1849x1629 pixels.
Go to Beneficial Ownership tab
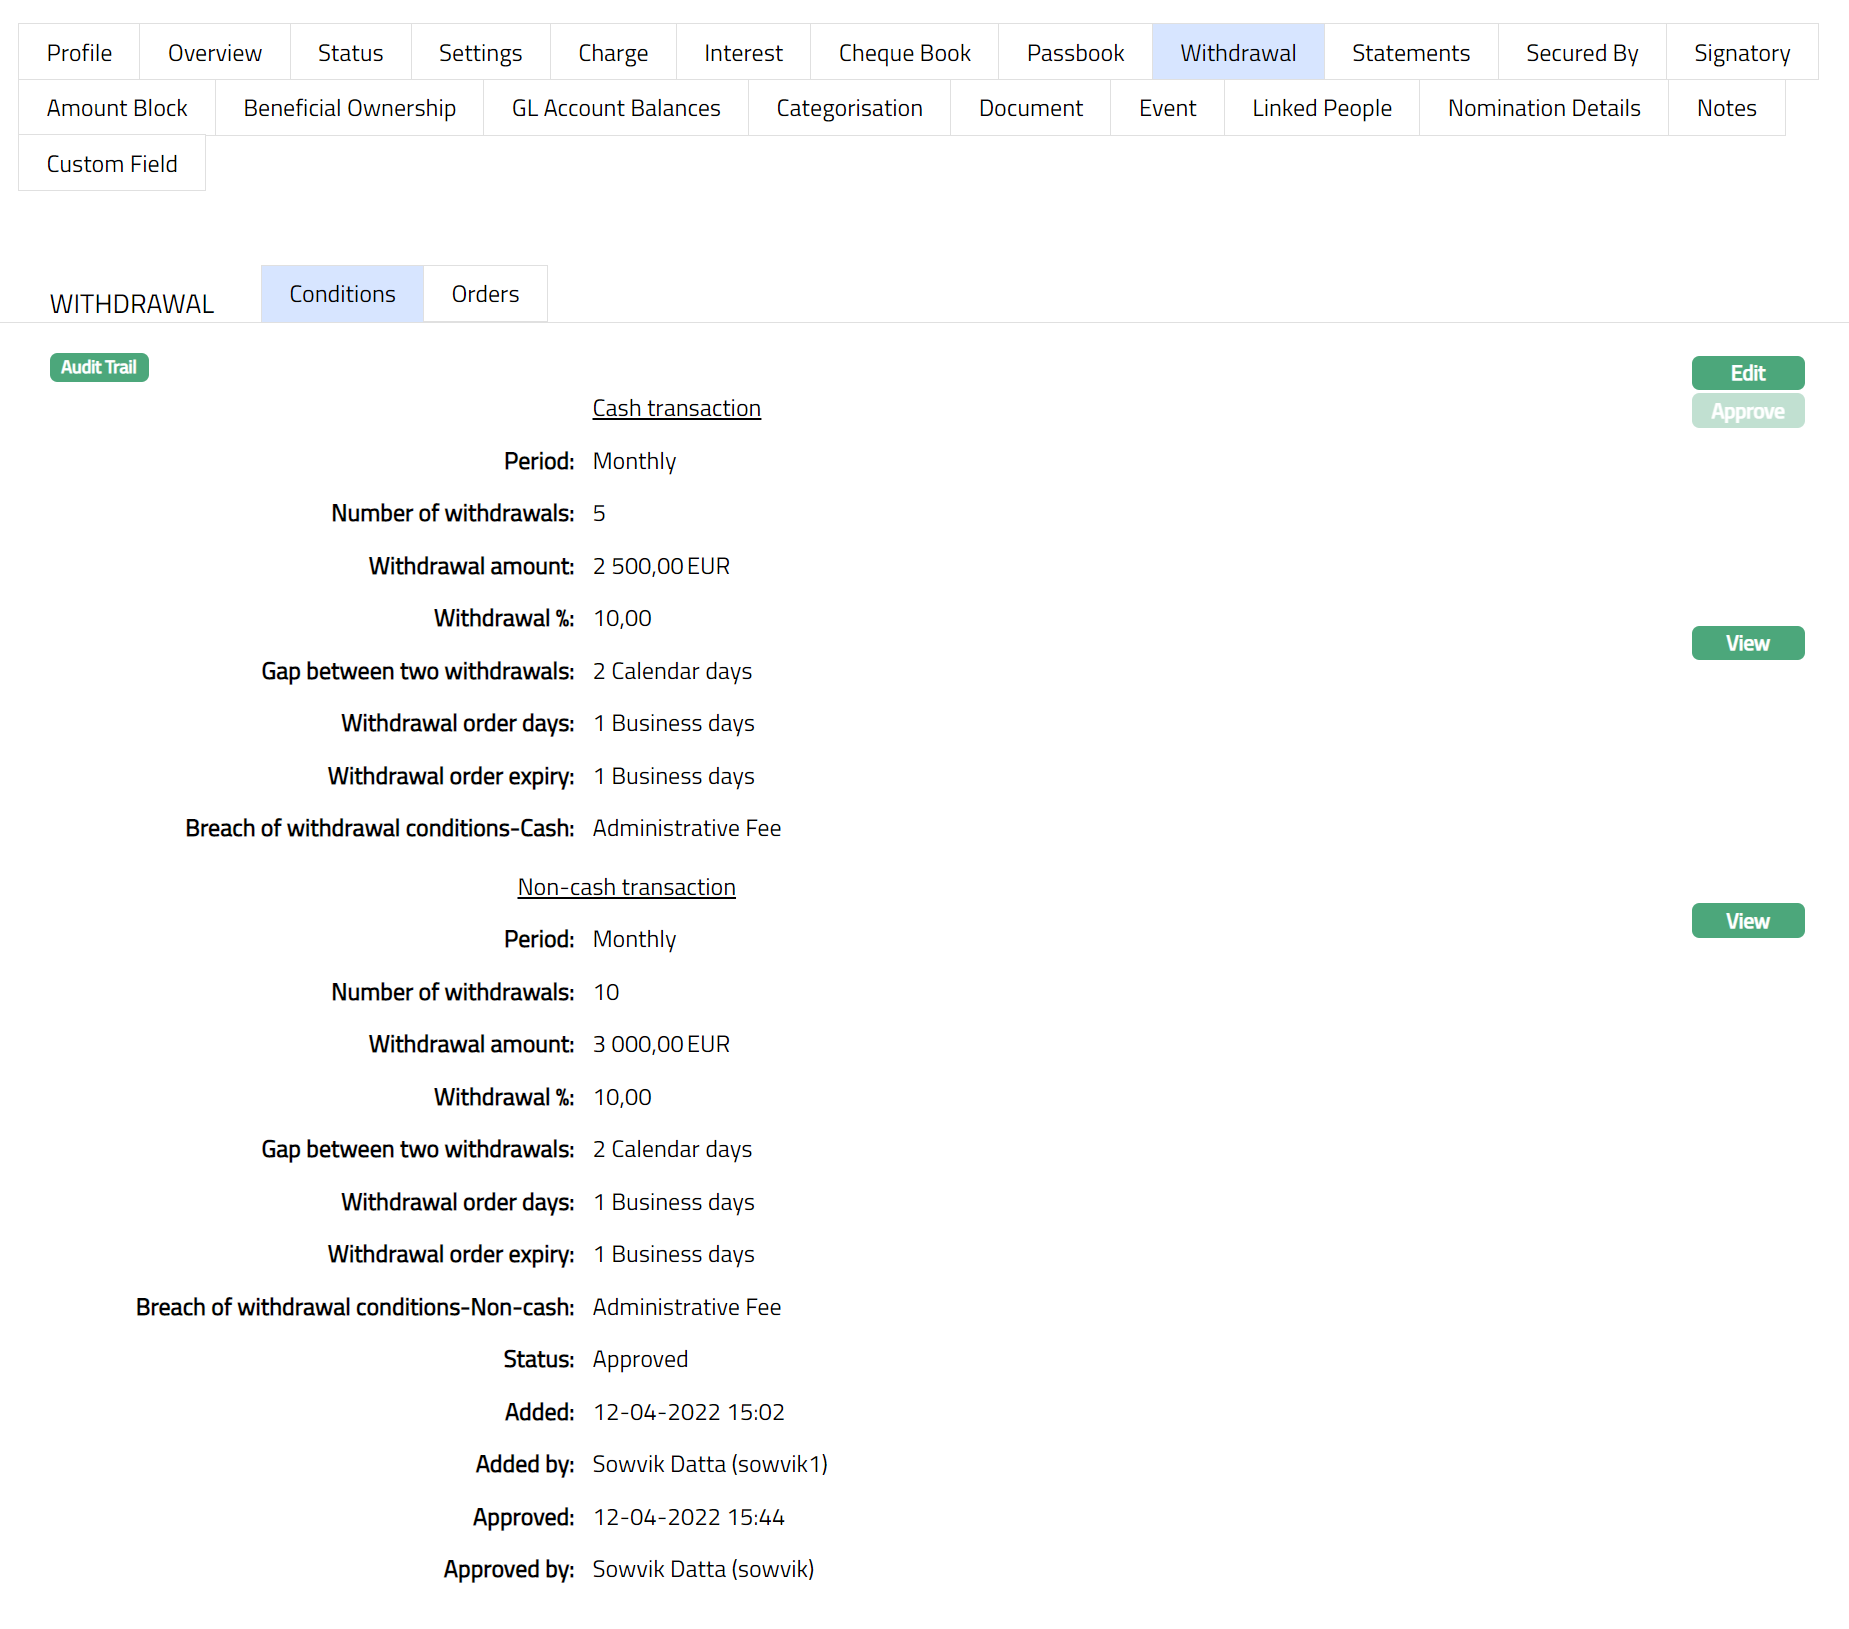tap(349, 108)
